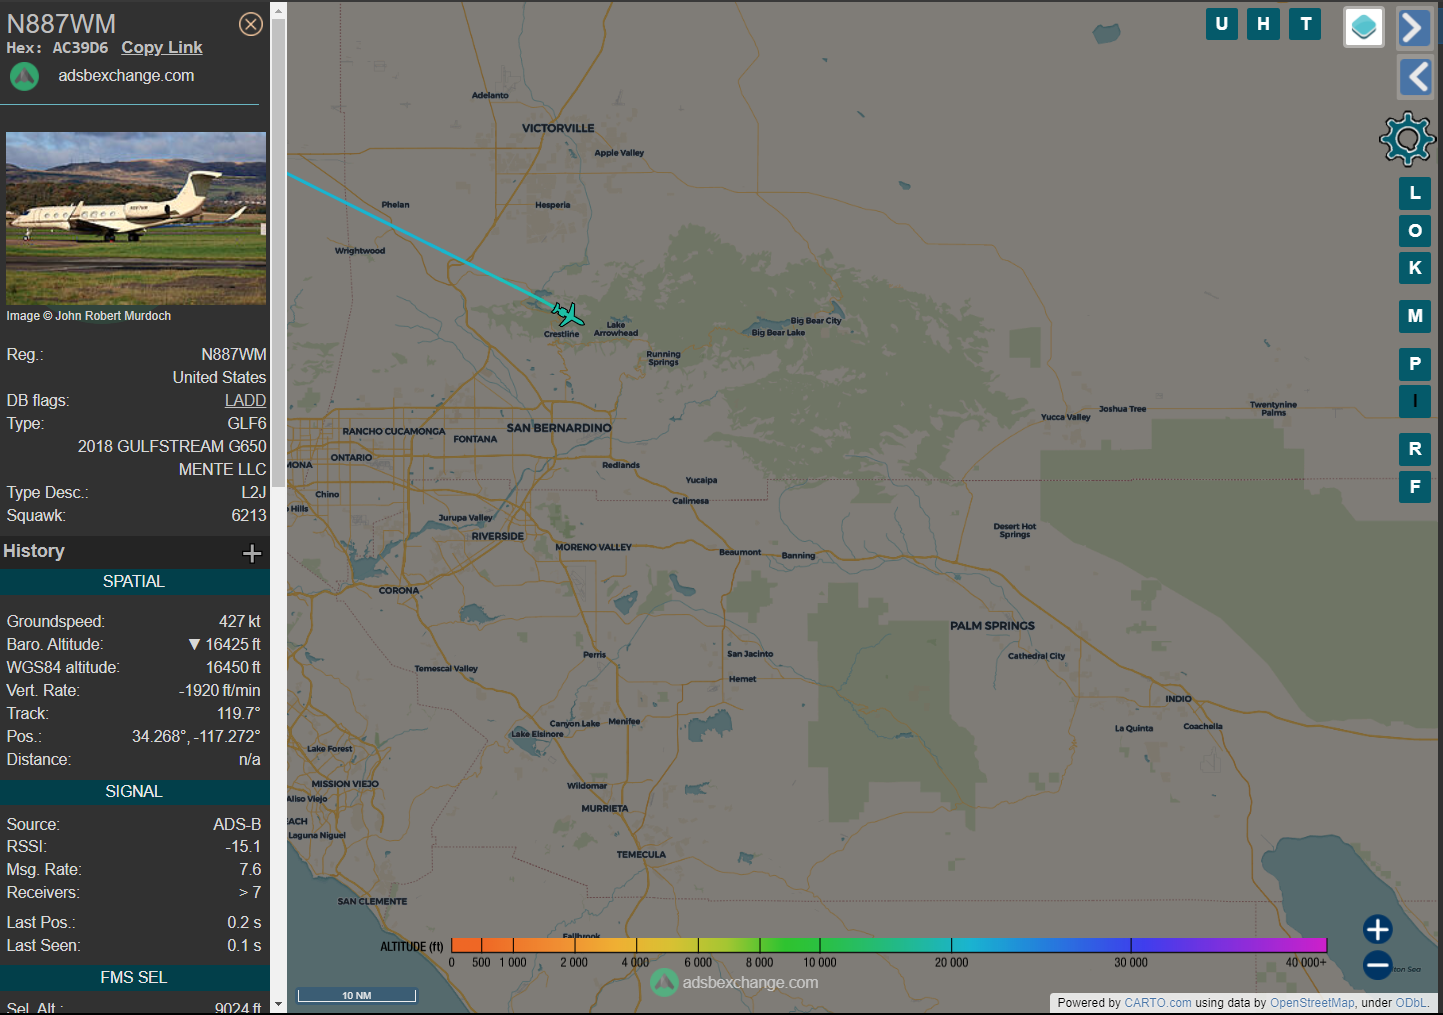Click the RSSI value -15.1
Image resolution: width=1443 pixels, height=1015 pixels.
click(x=243, y=847)
